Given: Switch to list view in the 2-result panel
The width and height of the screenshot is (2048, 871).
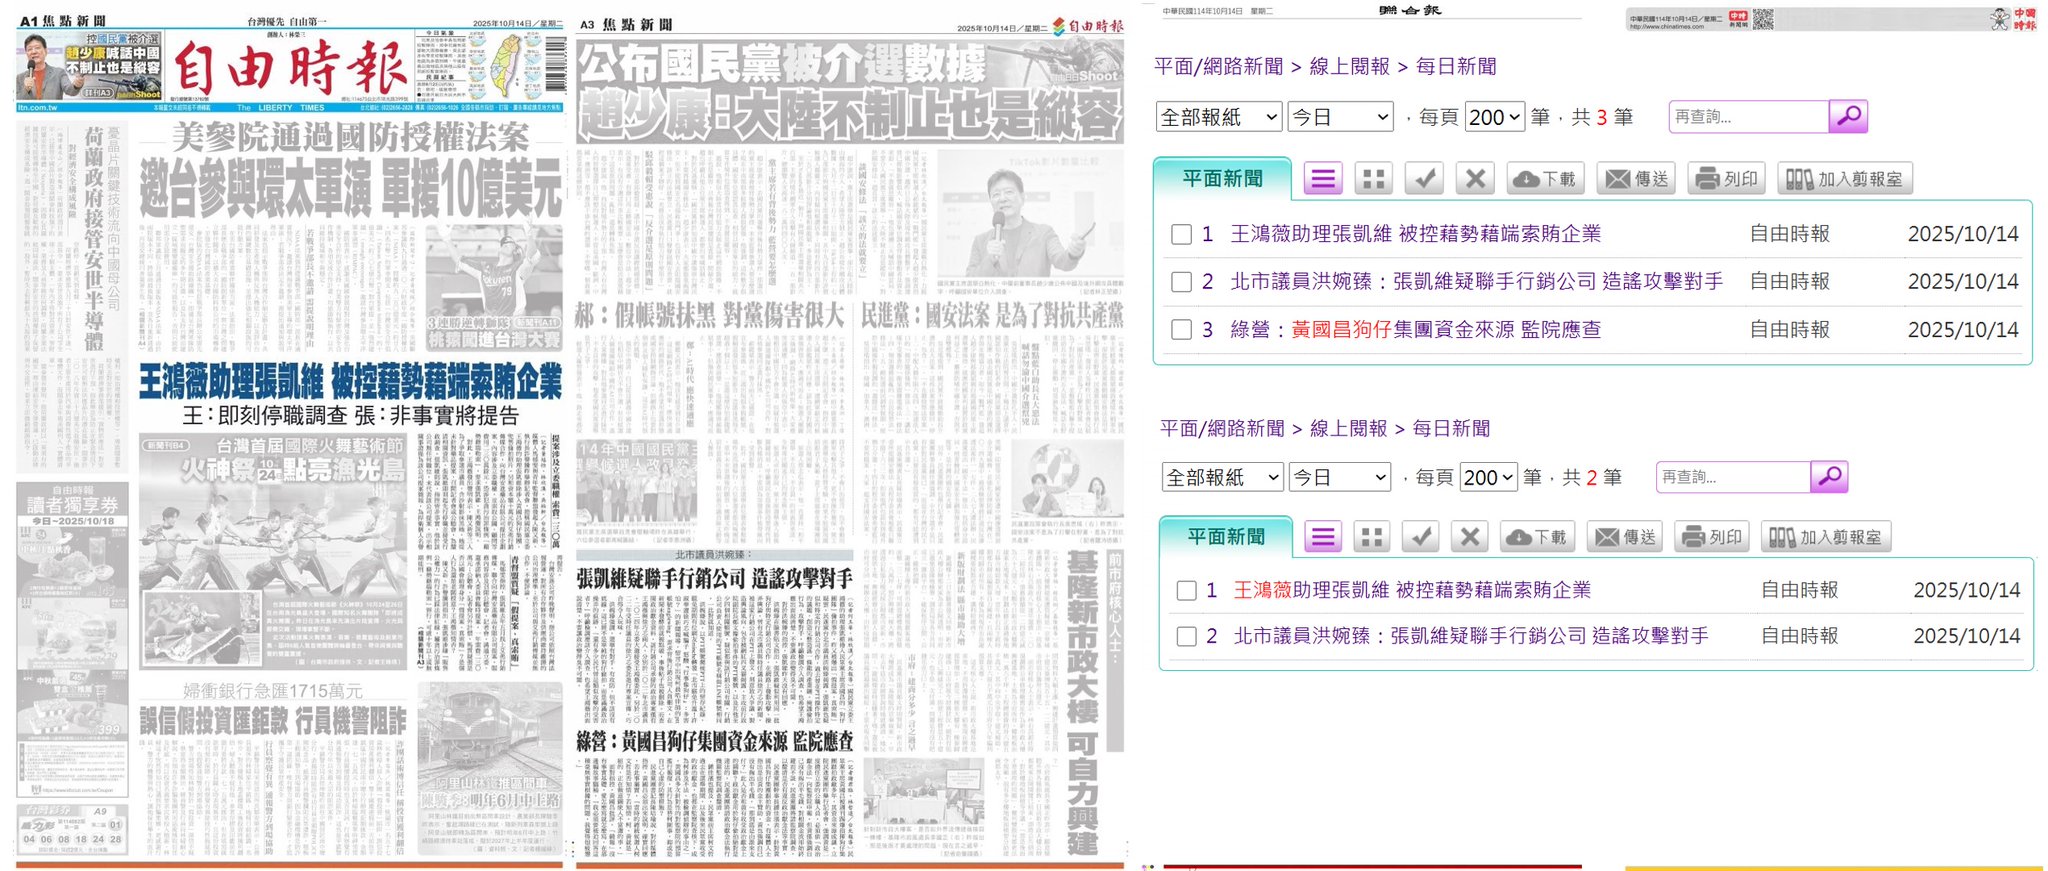Looking at the screenshot, I should click(1322, 537).
